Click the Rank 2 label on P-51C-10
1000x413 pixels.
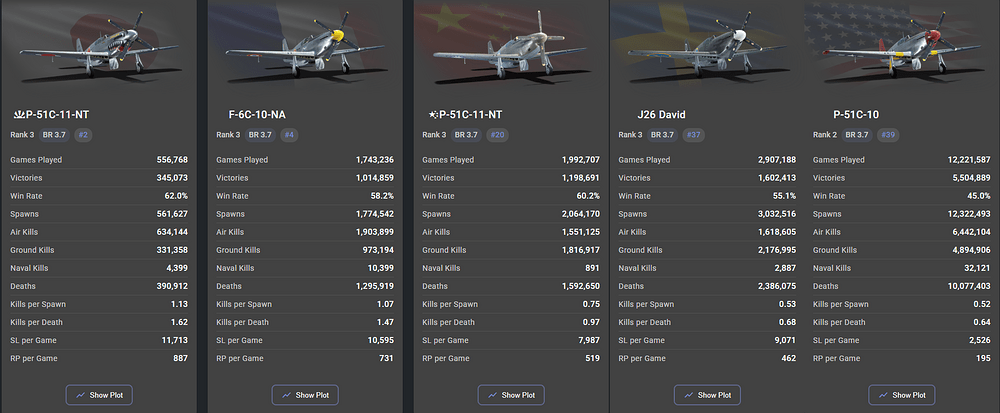click(x=824, y=135)
